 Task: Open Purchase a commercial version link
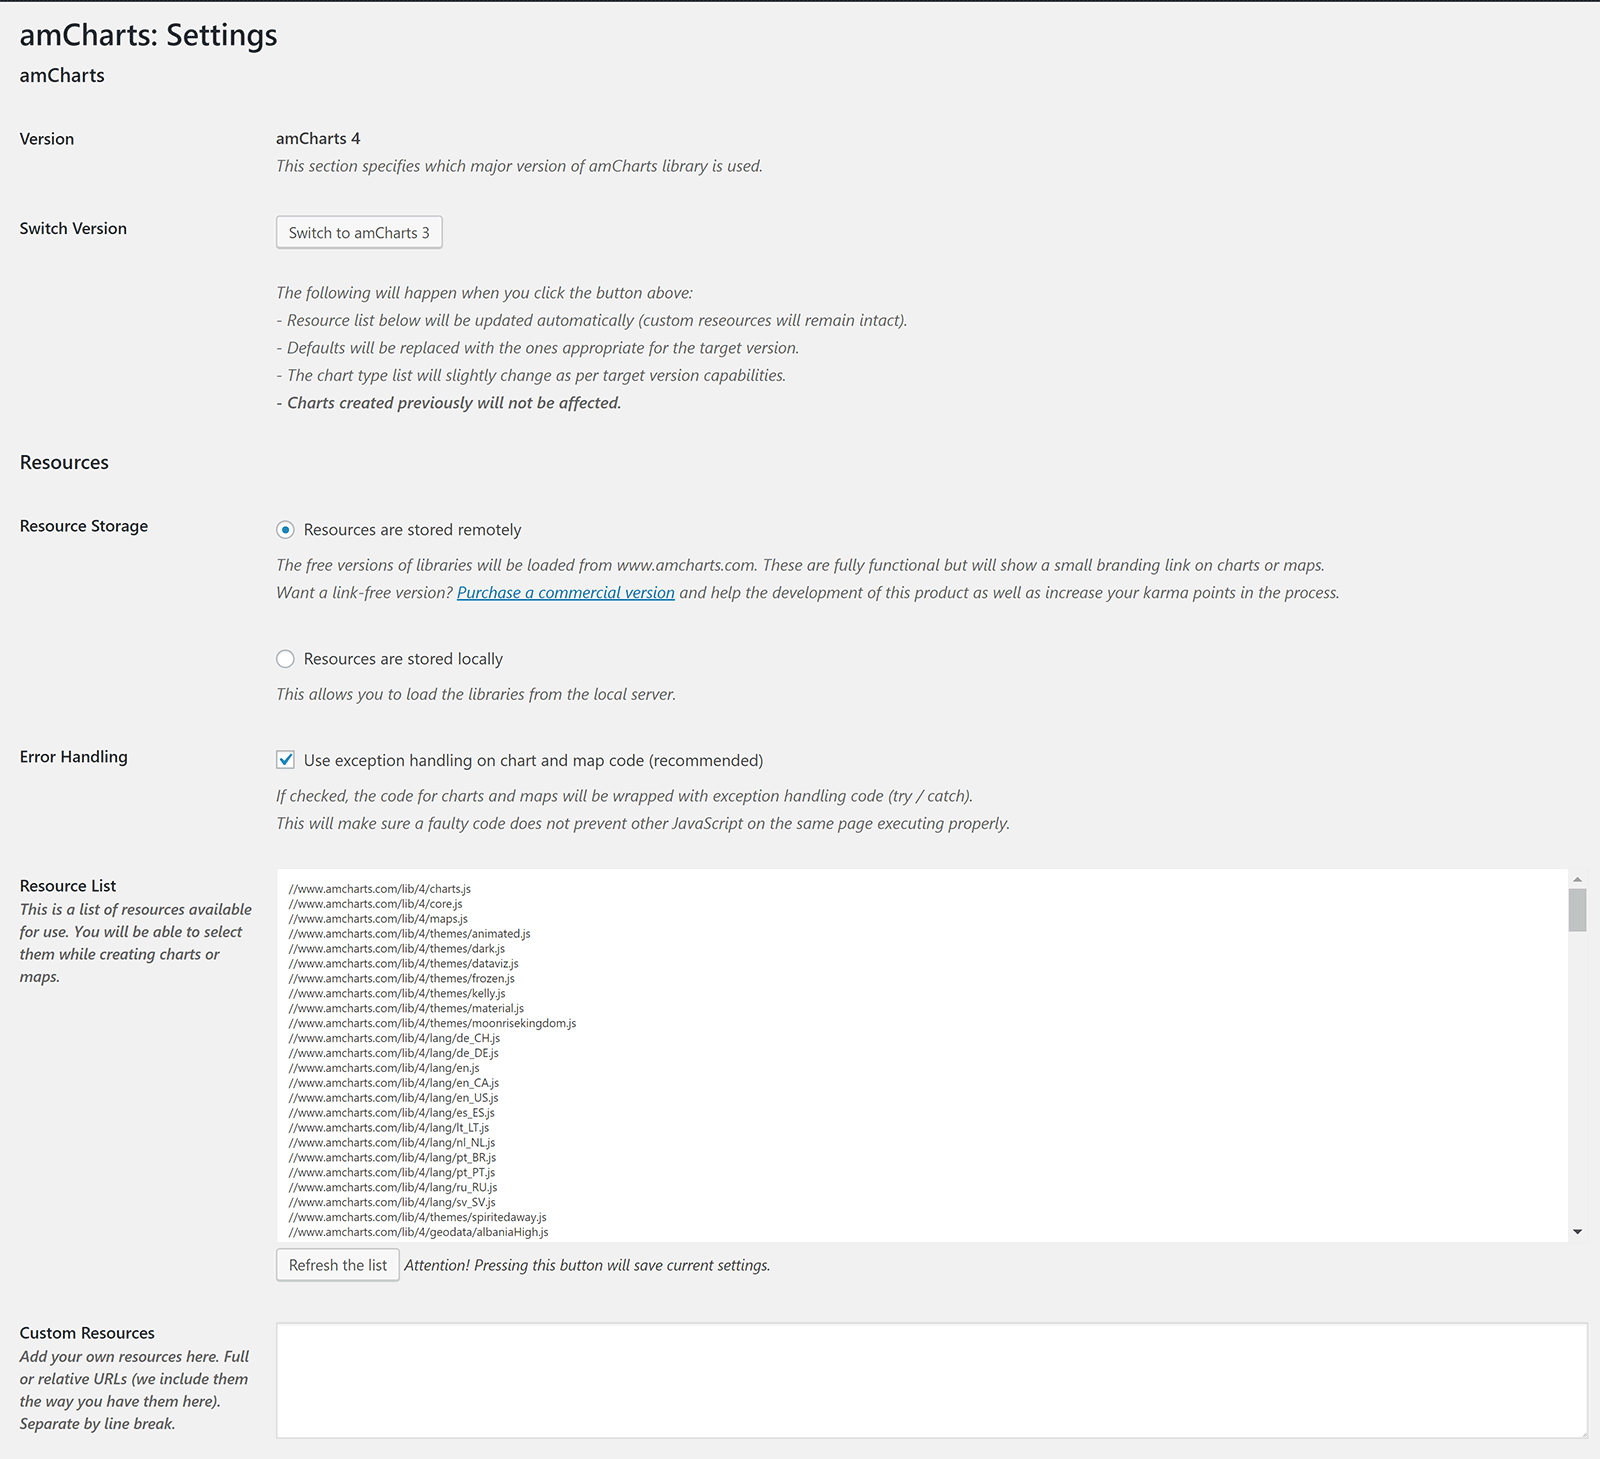point(566,592)
